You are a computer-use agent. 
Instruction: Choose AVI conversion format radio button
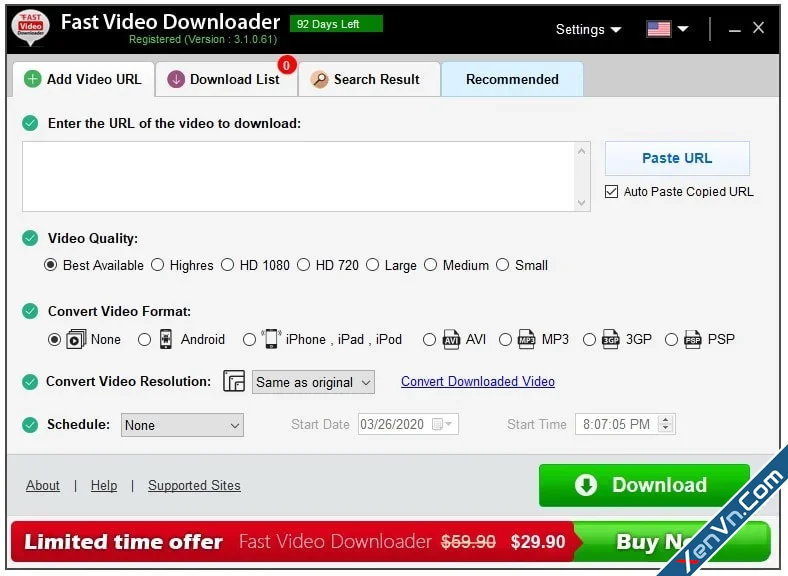click(429, 340)
